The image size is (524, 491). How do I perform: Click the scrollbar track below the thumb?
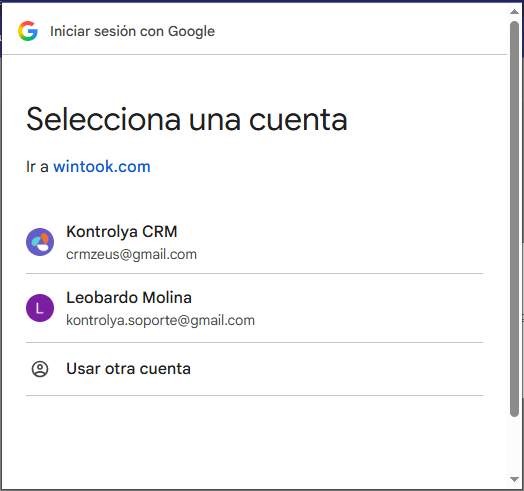(x=514, y=445)
